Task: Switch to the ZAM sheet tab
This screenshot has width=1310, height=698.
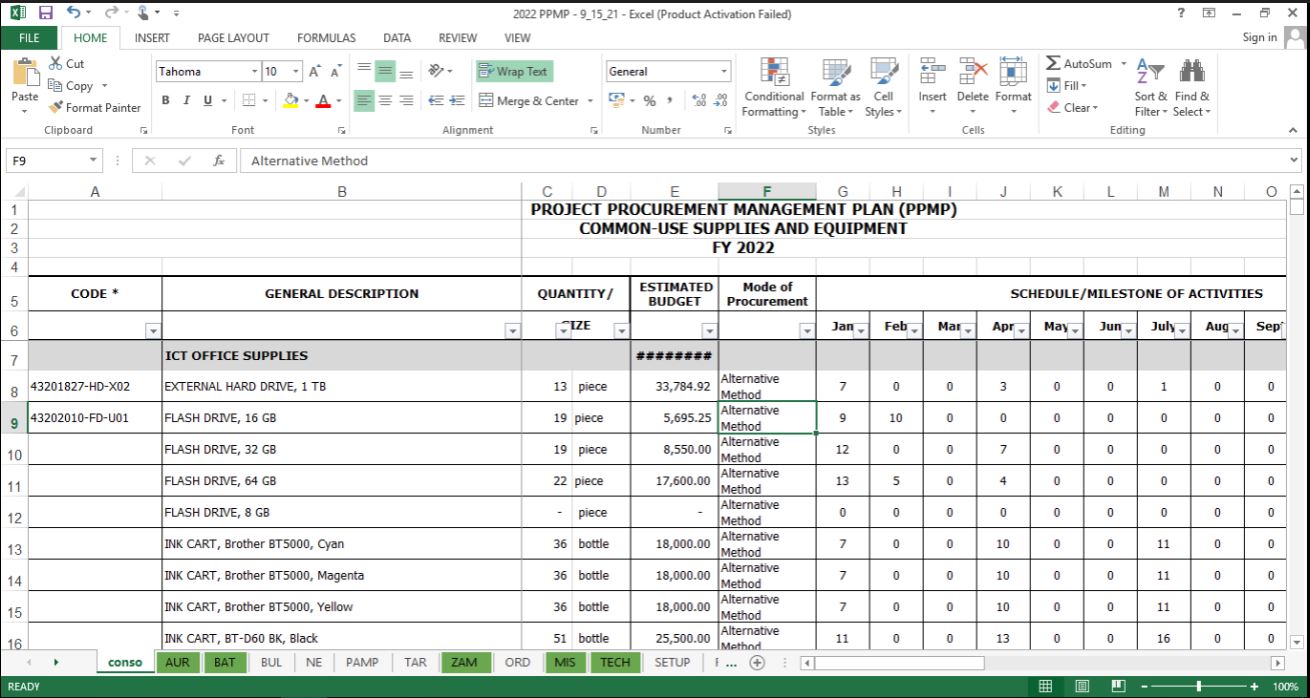Action: (463, 662)
